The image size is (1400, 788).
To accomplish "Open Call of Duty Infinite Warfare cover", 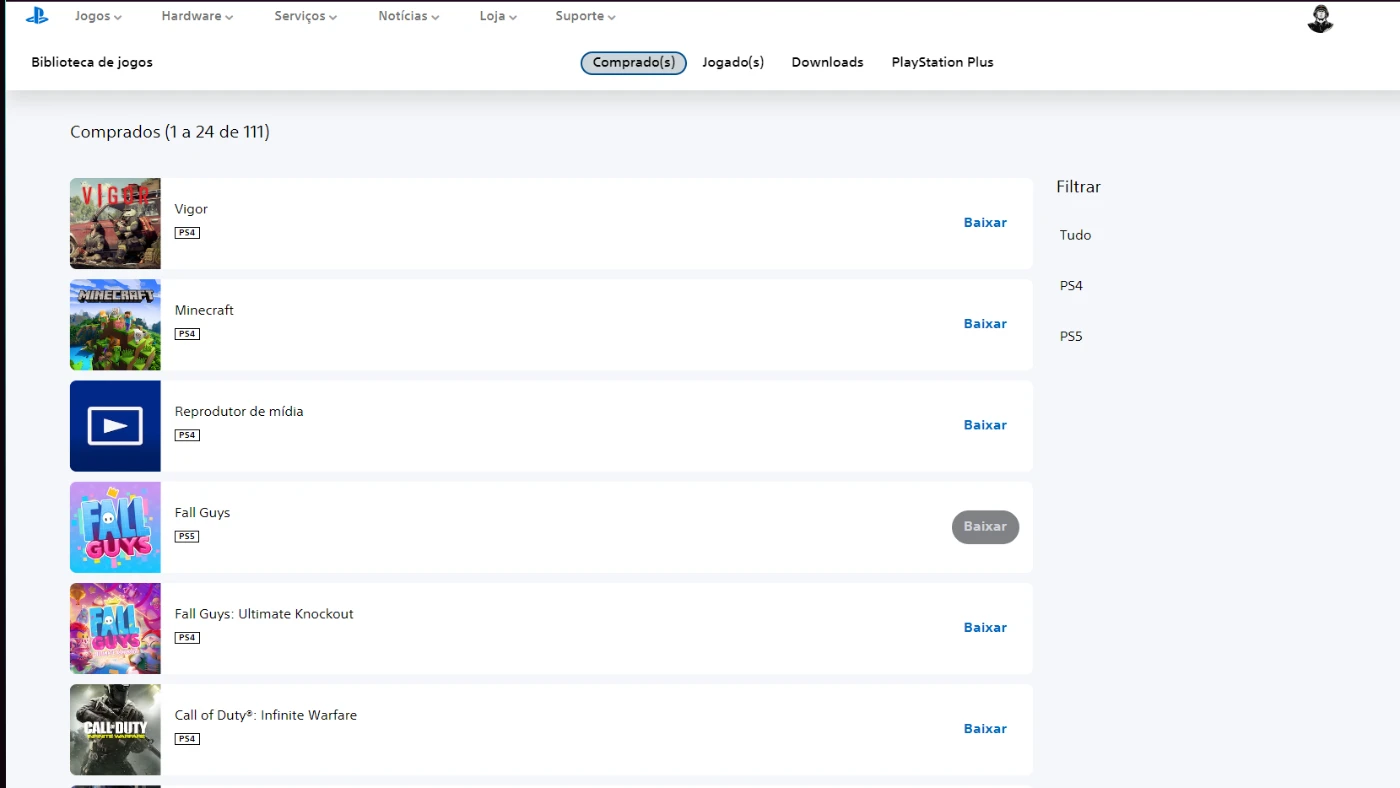I will click(x=115, y=729).
